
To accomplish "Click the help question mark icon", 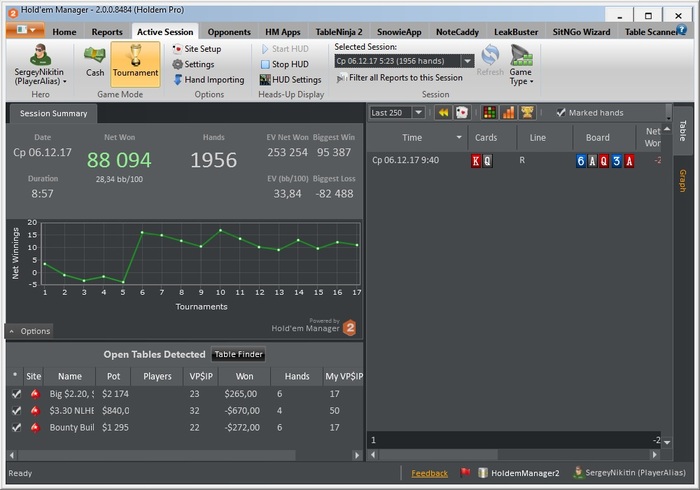I will [x=682, y=29].
